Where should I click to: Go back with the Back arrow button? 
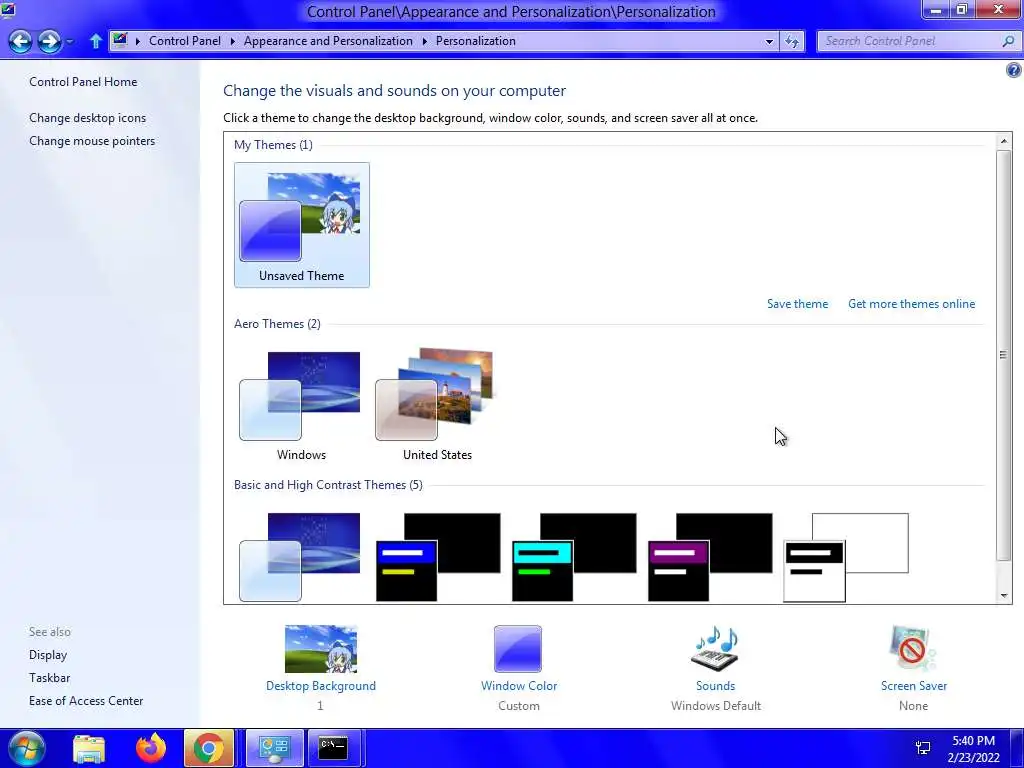(20, 41)
